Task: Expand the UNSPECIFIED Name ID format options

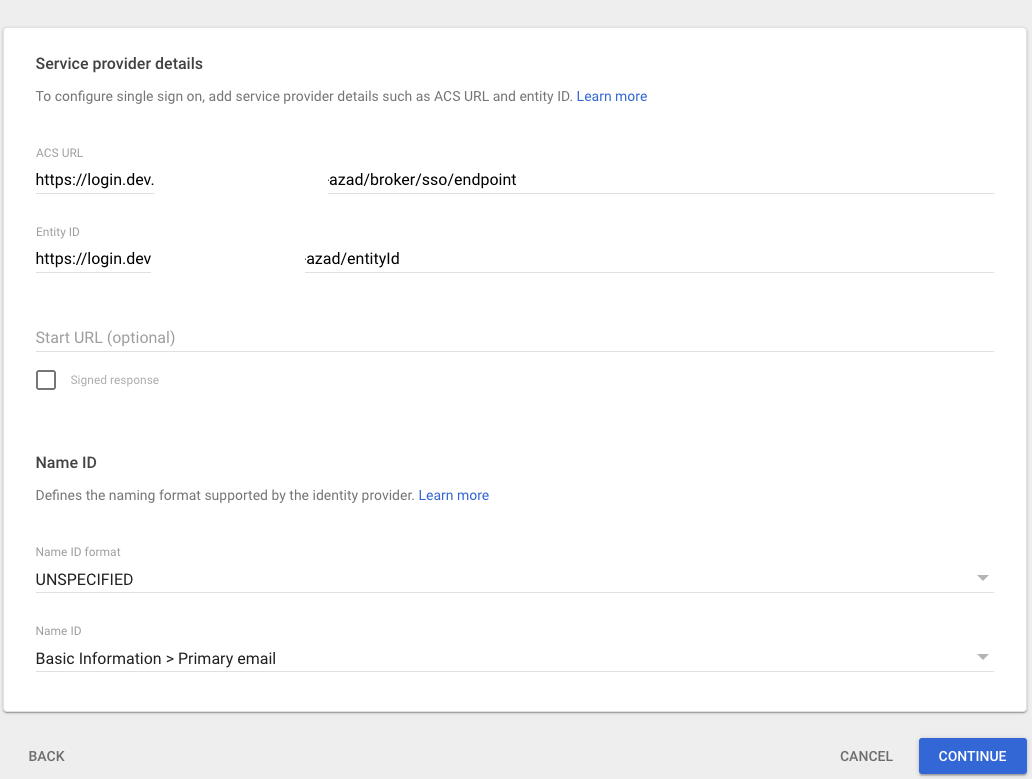Action: (983, 577)
